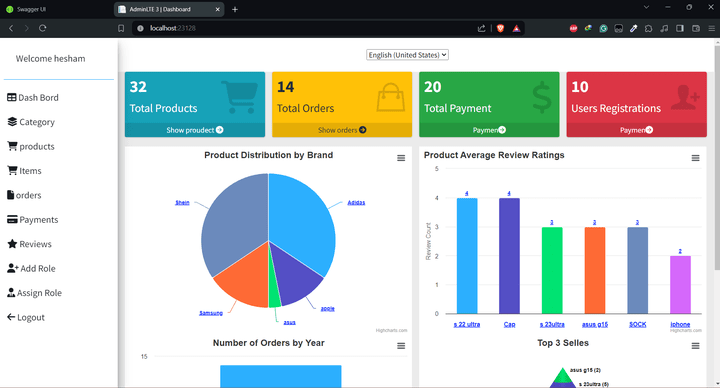Open Assign Role in the sidebar
The image size is (720, 388).
point(35,293)
